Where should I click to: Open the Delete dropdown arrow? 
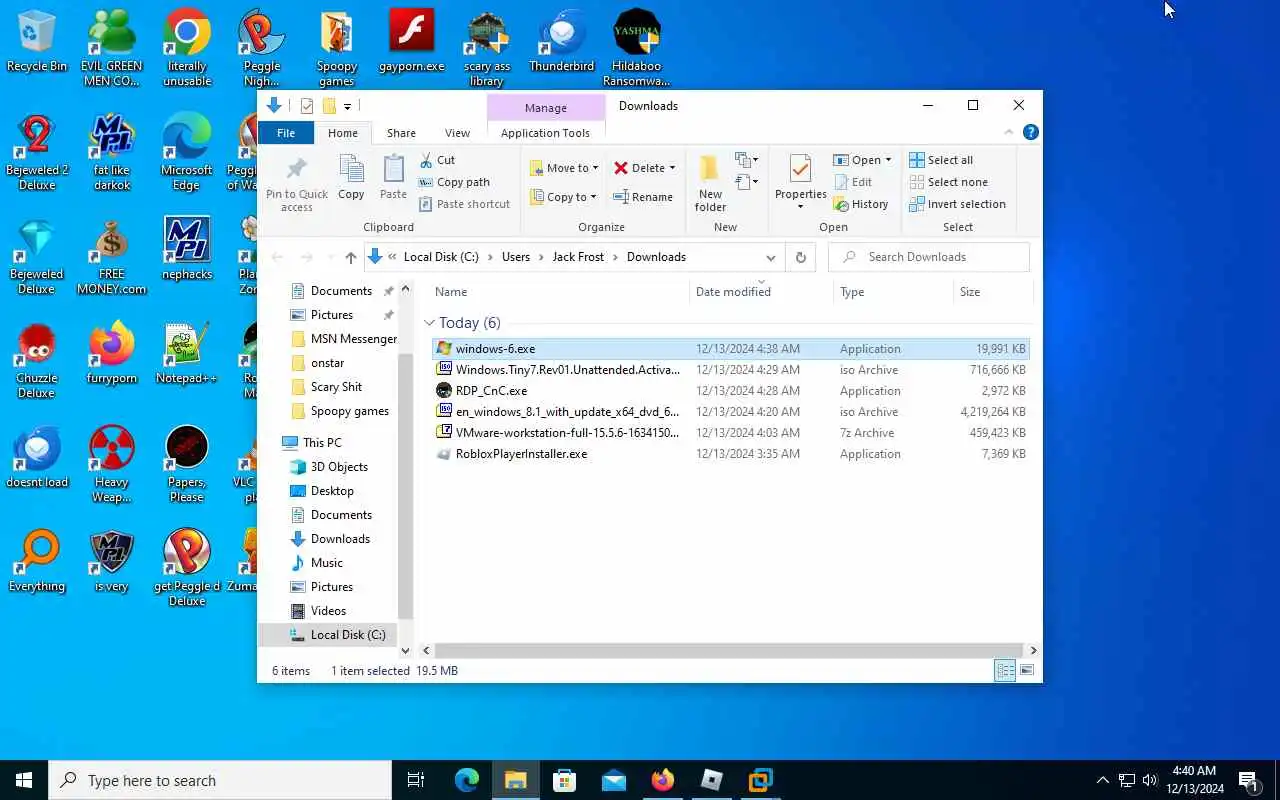(x=672, y=168)
